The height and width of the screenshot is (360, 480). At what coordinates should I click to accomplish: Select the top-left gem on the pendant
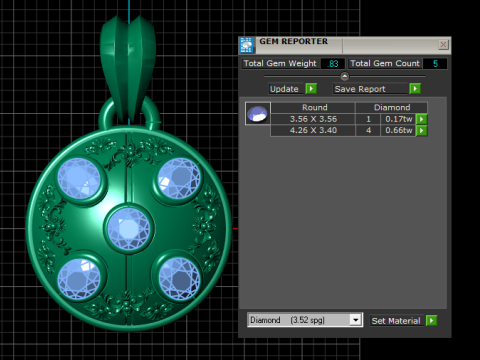click(x=79, y=178)
